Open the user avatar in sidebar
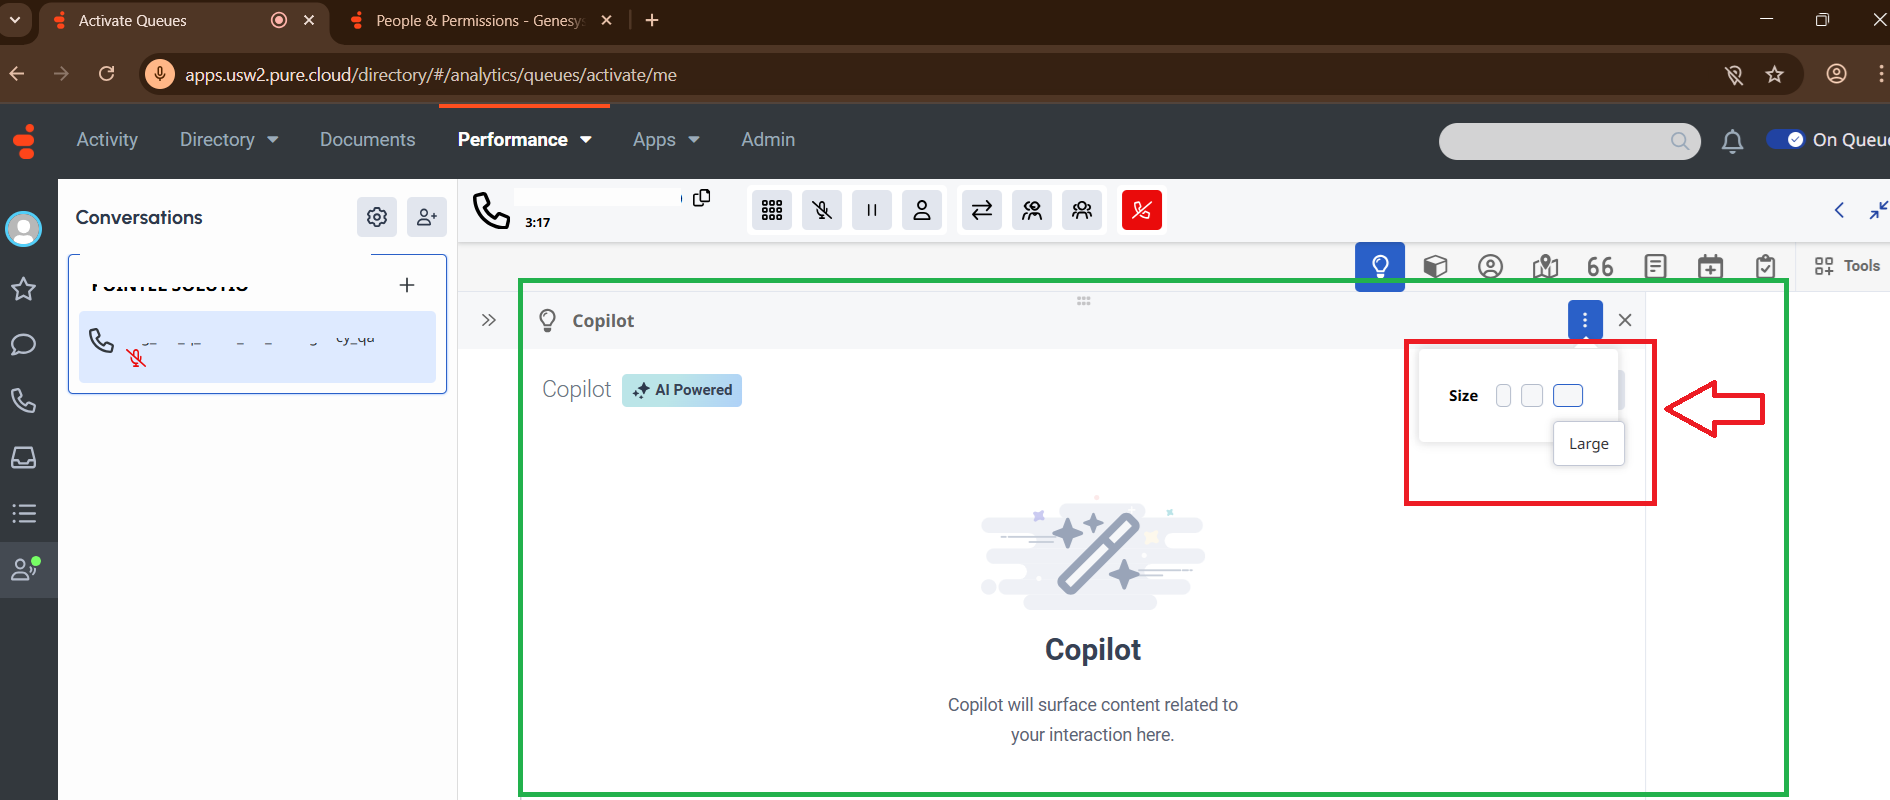Viewport: 1890px width, 800px height. (24, 229)
